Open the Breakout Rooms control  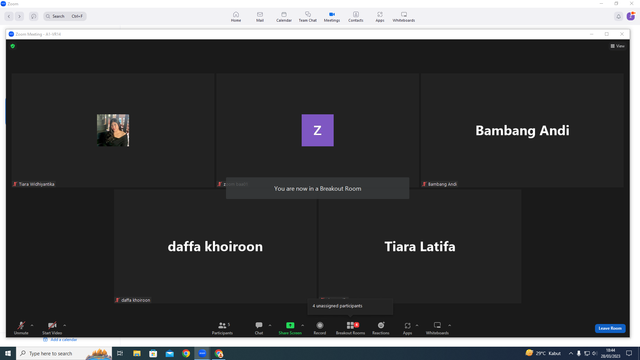coord(350,328)
